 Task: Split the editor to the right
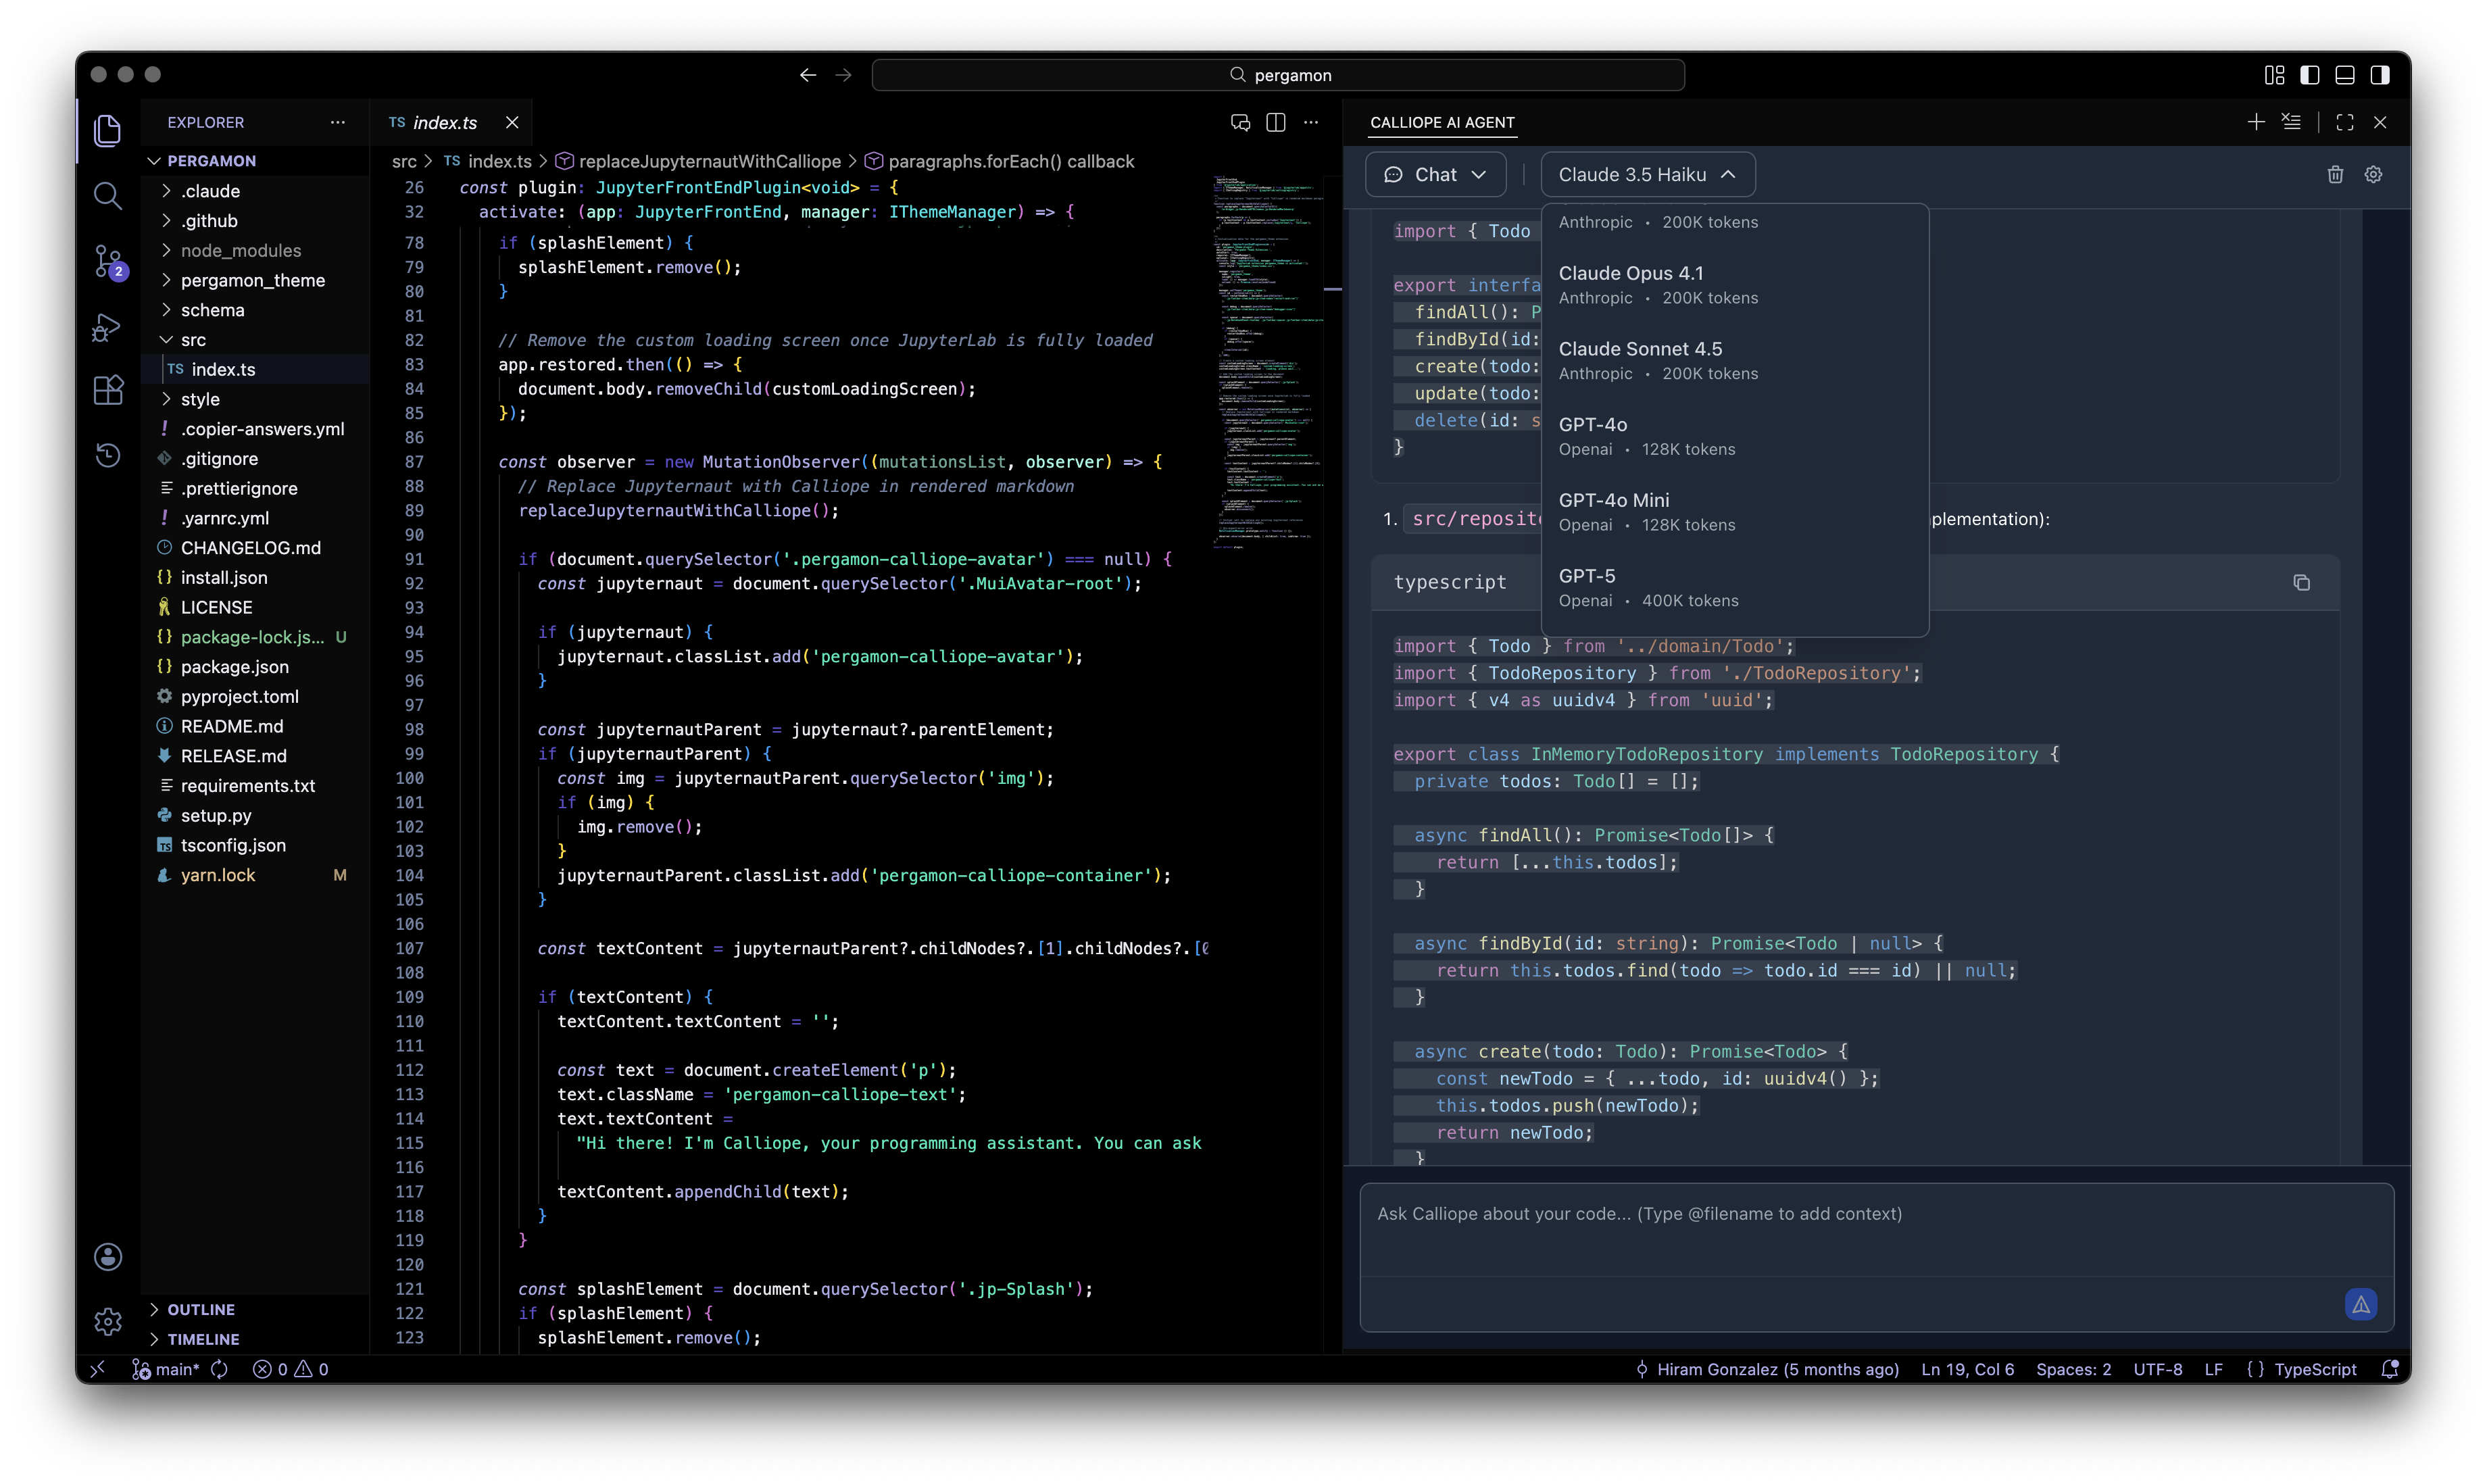[1275, 122]
